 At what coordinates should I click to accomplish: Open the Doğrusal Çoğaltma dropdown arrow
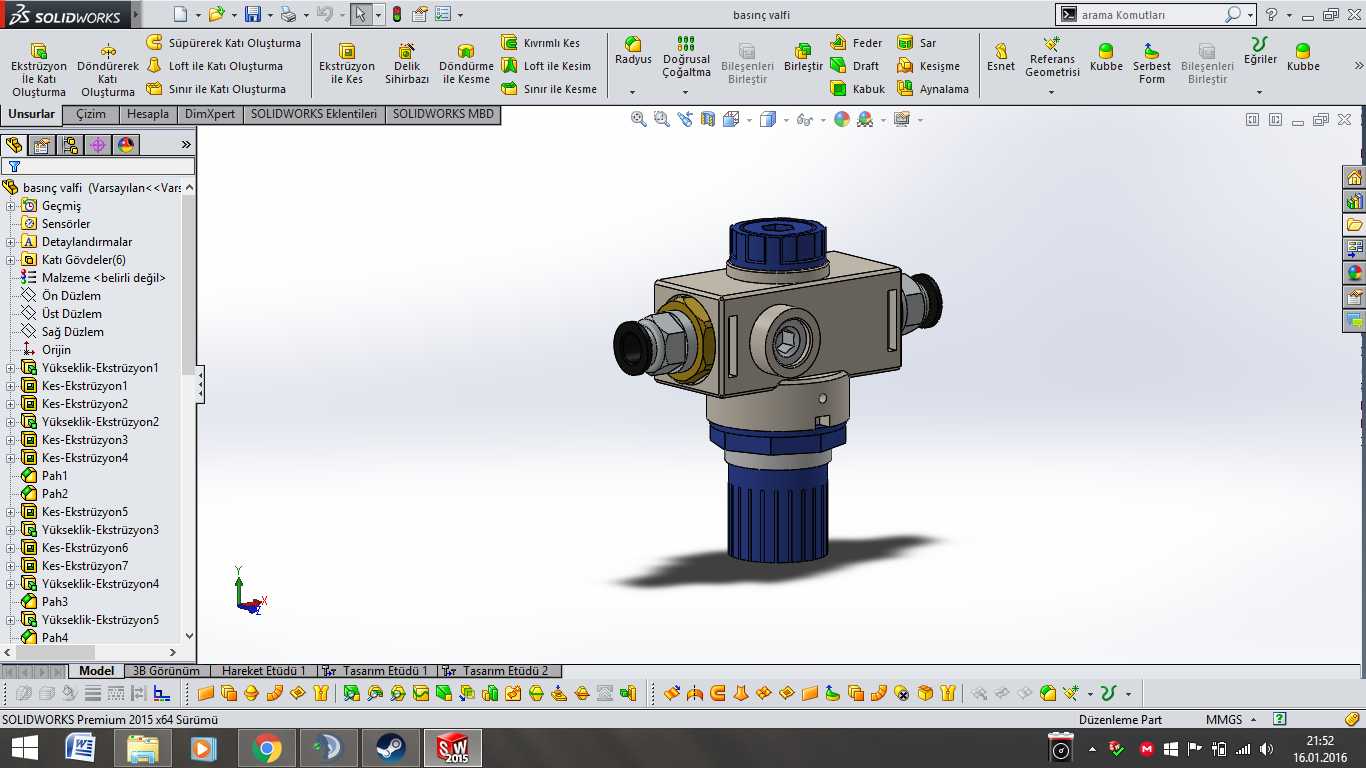(686, 92)
